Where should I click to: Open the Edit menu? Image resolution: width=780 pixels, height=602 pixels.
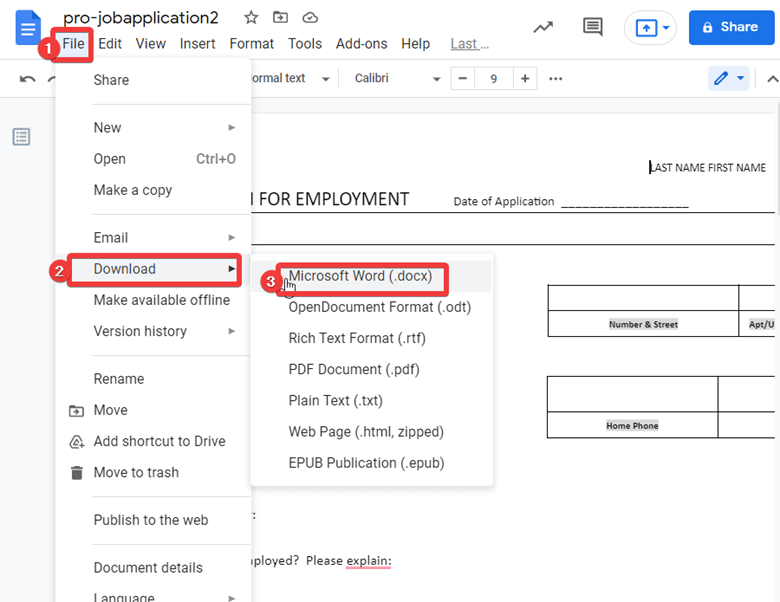click(x=110, y=44)
